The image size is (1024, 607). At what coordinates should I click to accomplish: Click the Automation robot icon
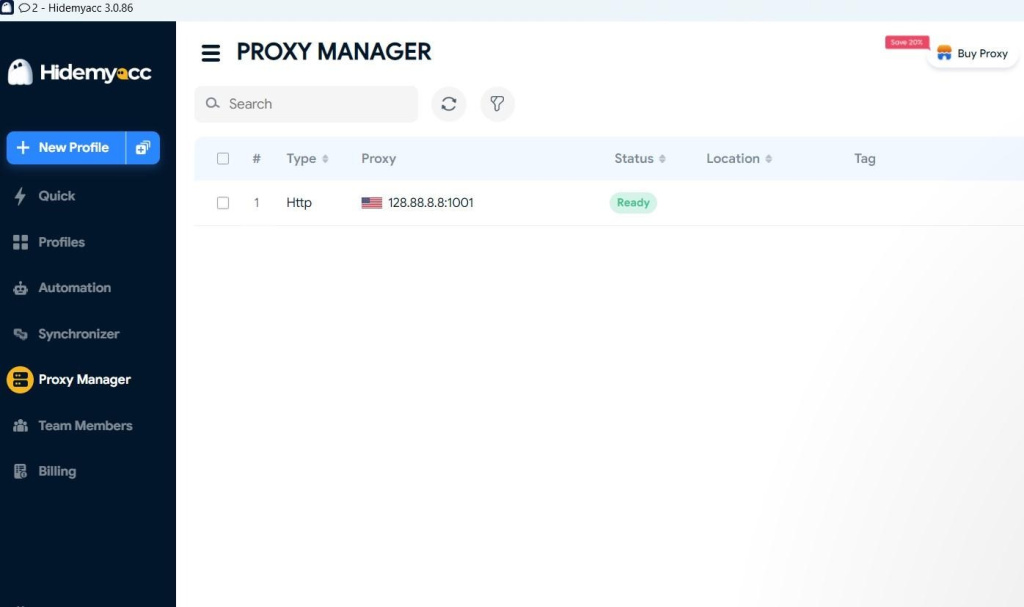pos(20,288)
